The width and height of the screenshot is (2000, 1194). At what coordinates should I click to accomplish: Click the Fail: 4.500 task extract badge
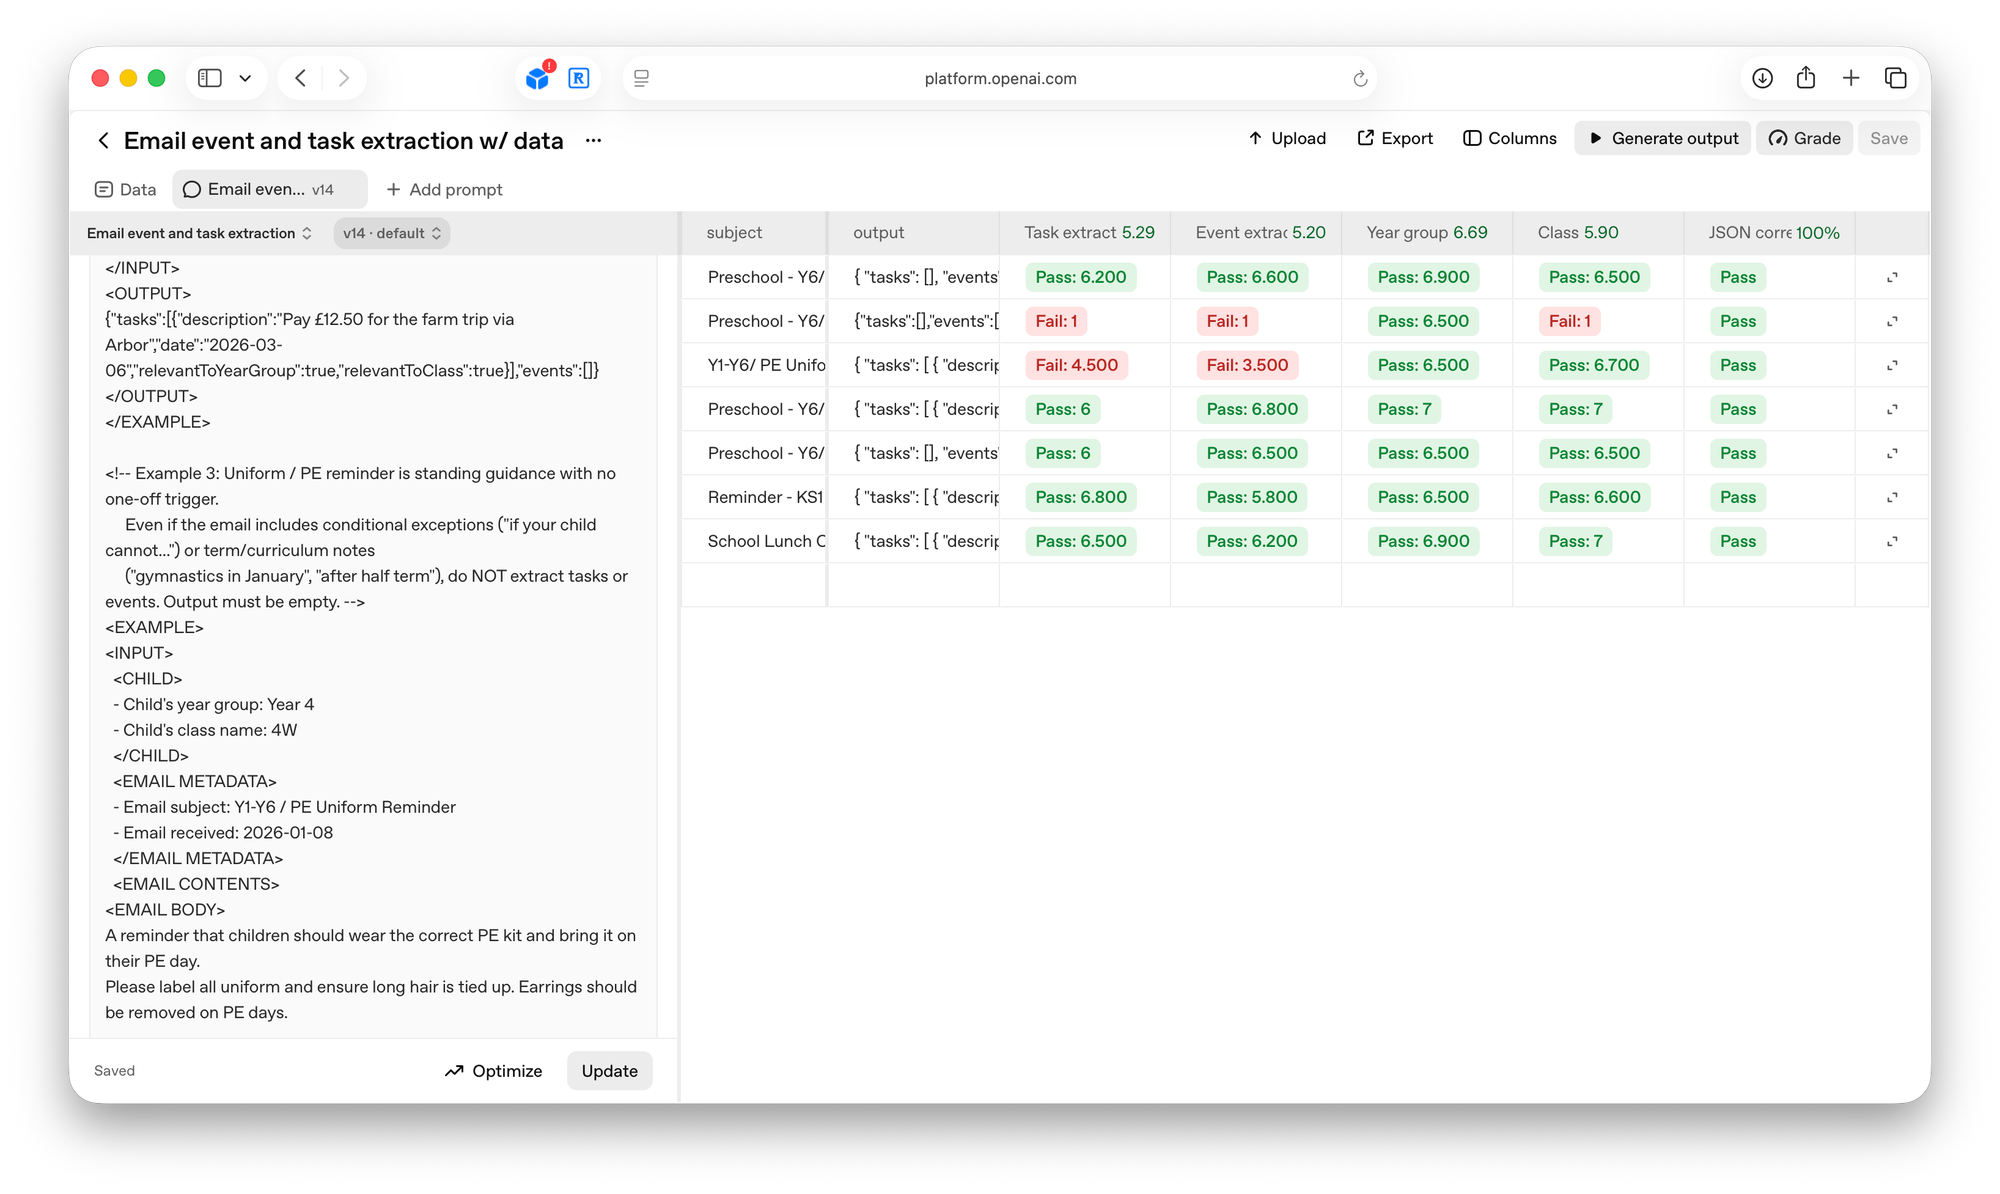(1076, 365)
